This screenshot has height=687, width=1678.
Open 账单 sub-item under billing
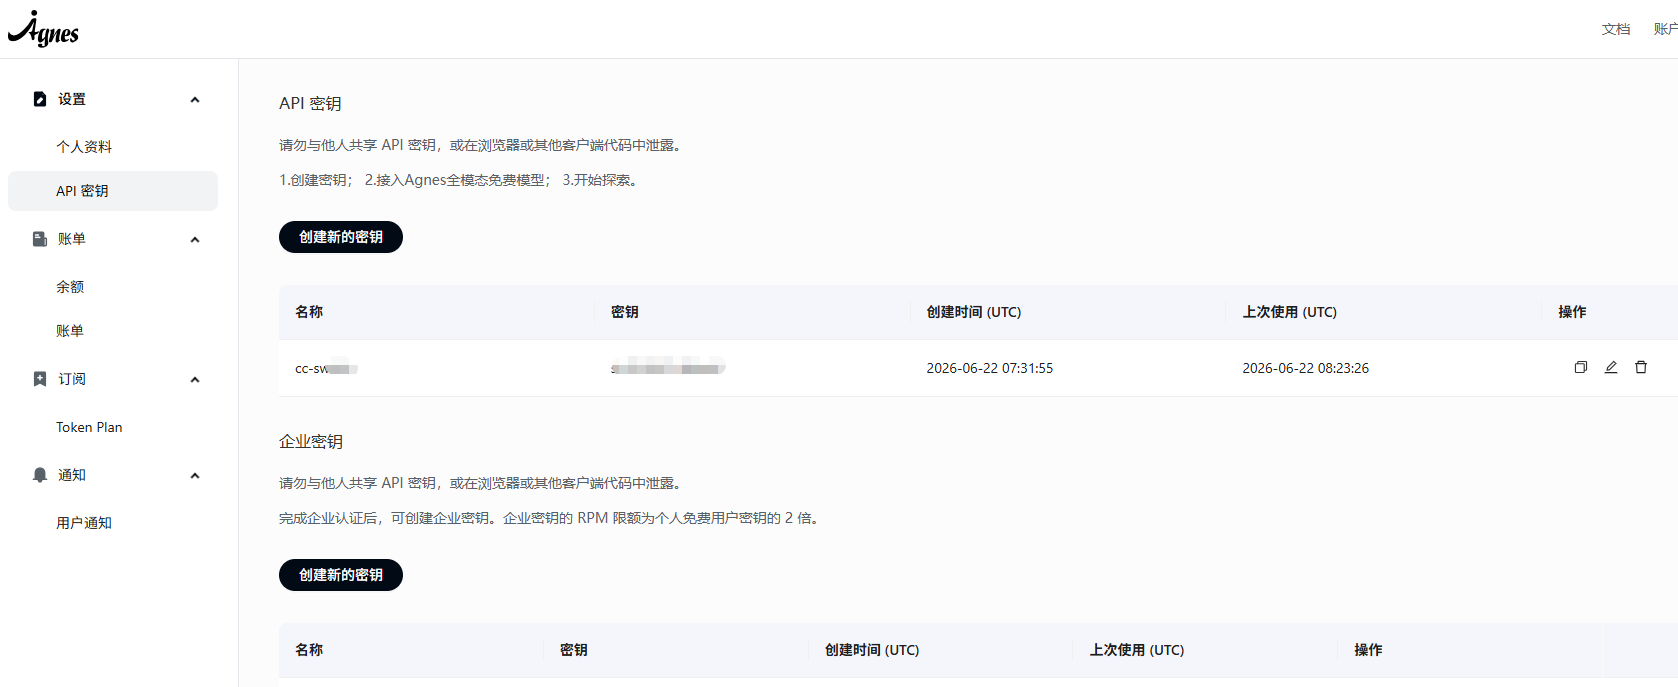pyautogui.click(x=70, y=331)
